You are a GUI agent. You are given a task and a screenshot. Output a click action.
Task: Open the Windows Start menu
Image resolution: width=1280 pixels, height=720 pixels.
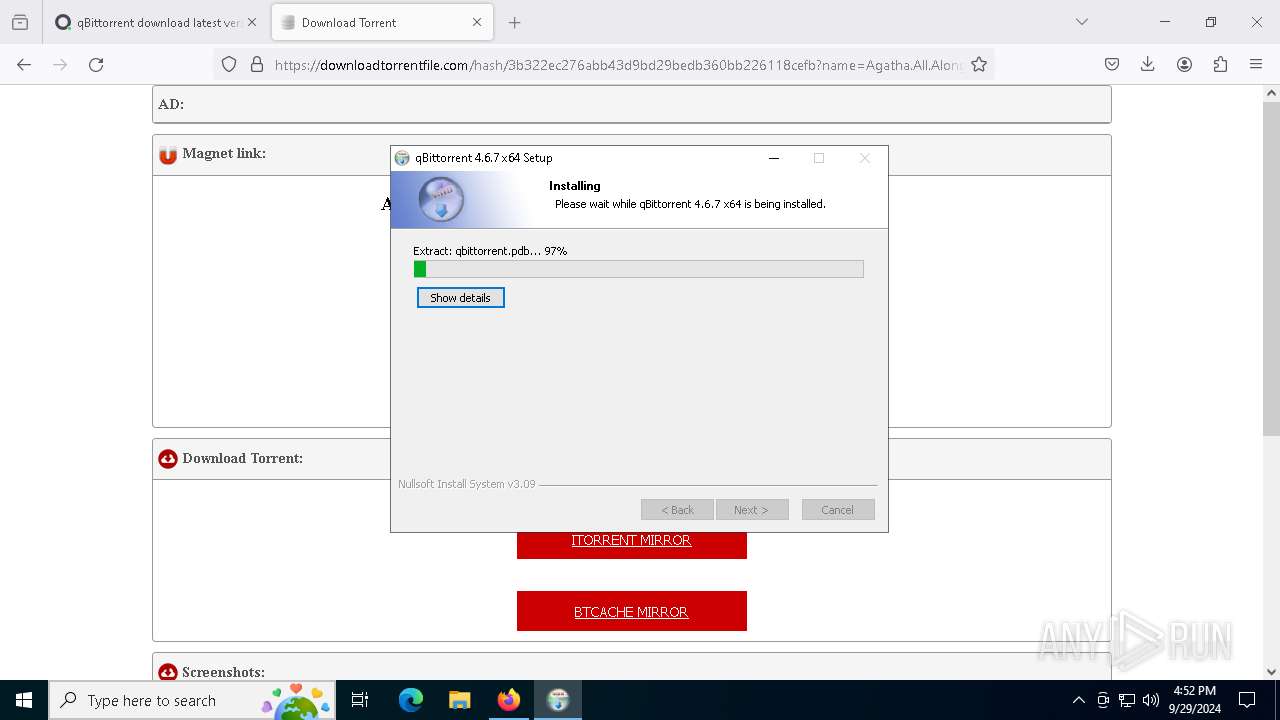click(x=24, y=700)
